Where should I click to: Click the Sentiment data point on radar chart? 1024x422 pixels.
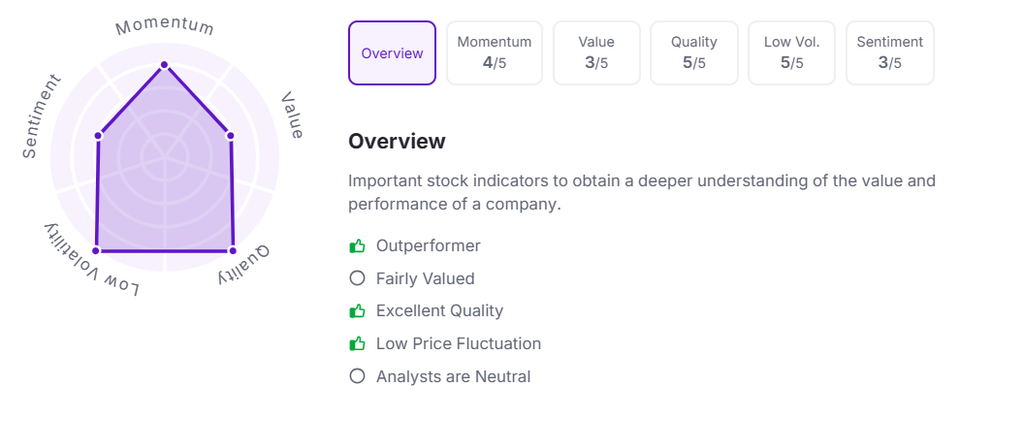click(99, 135)
